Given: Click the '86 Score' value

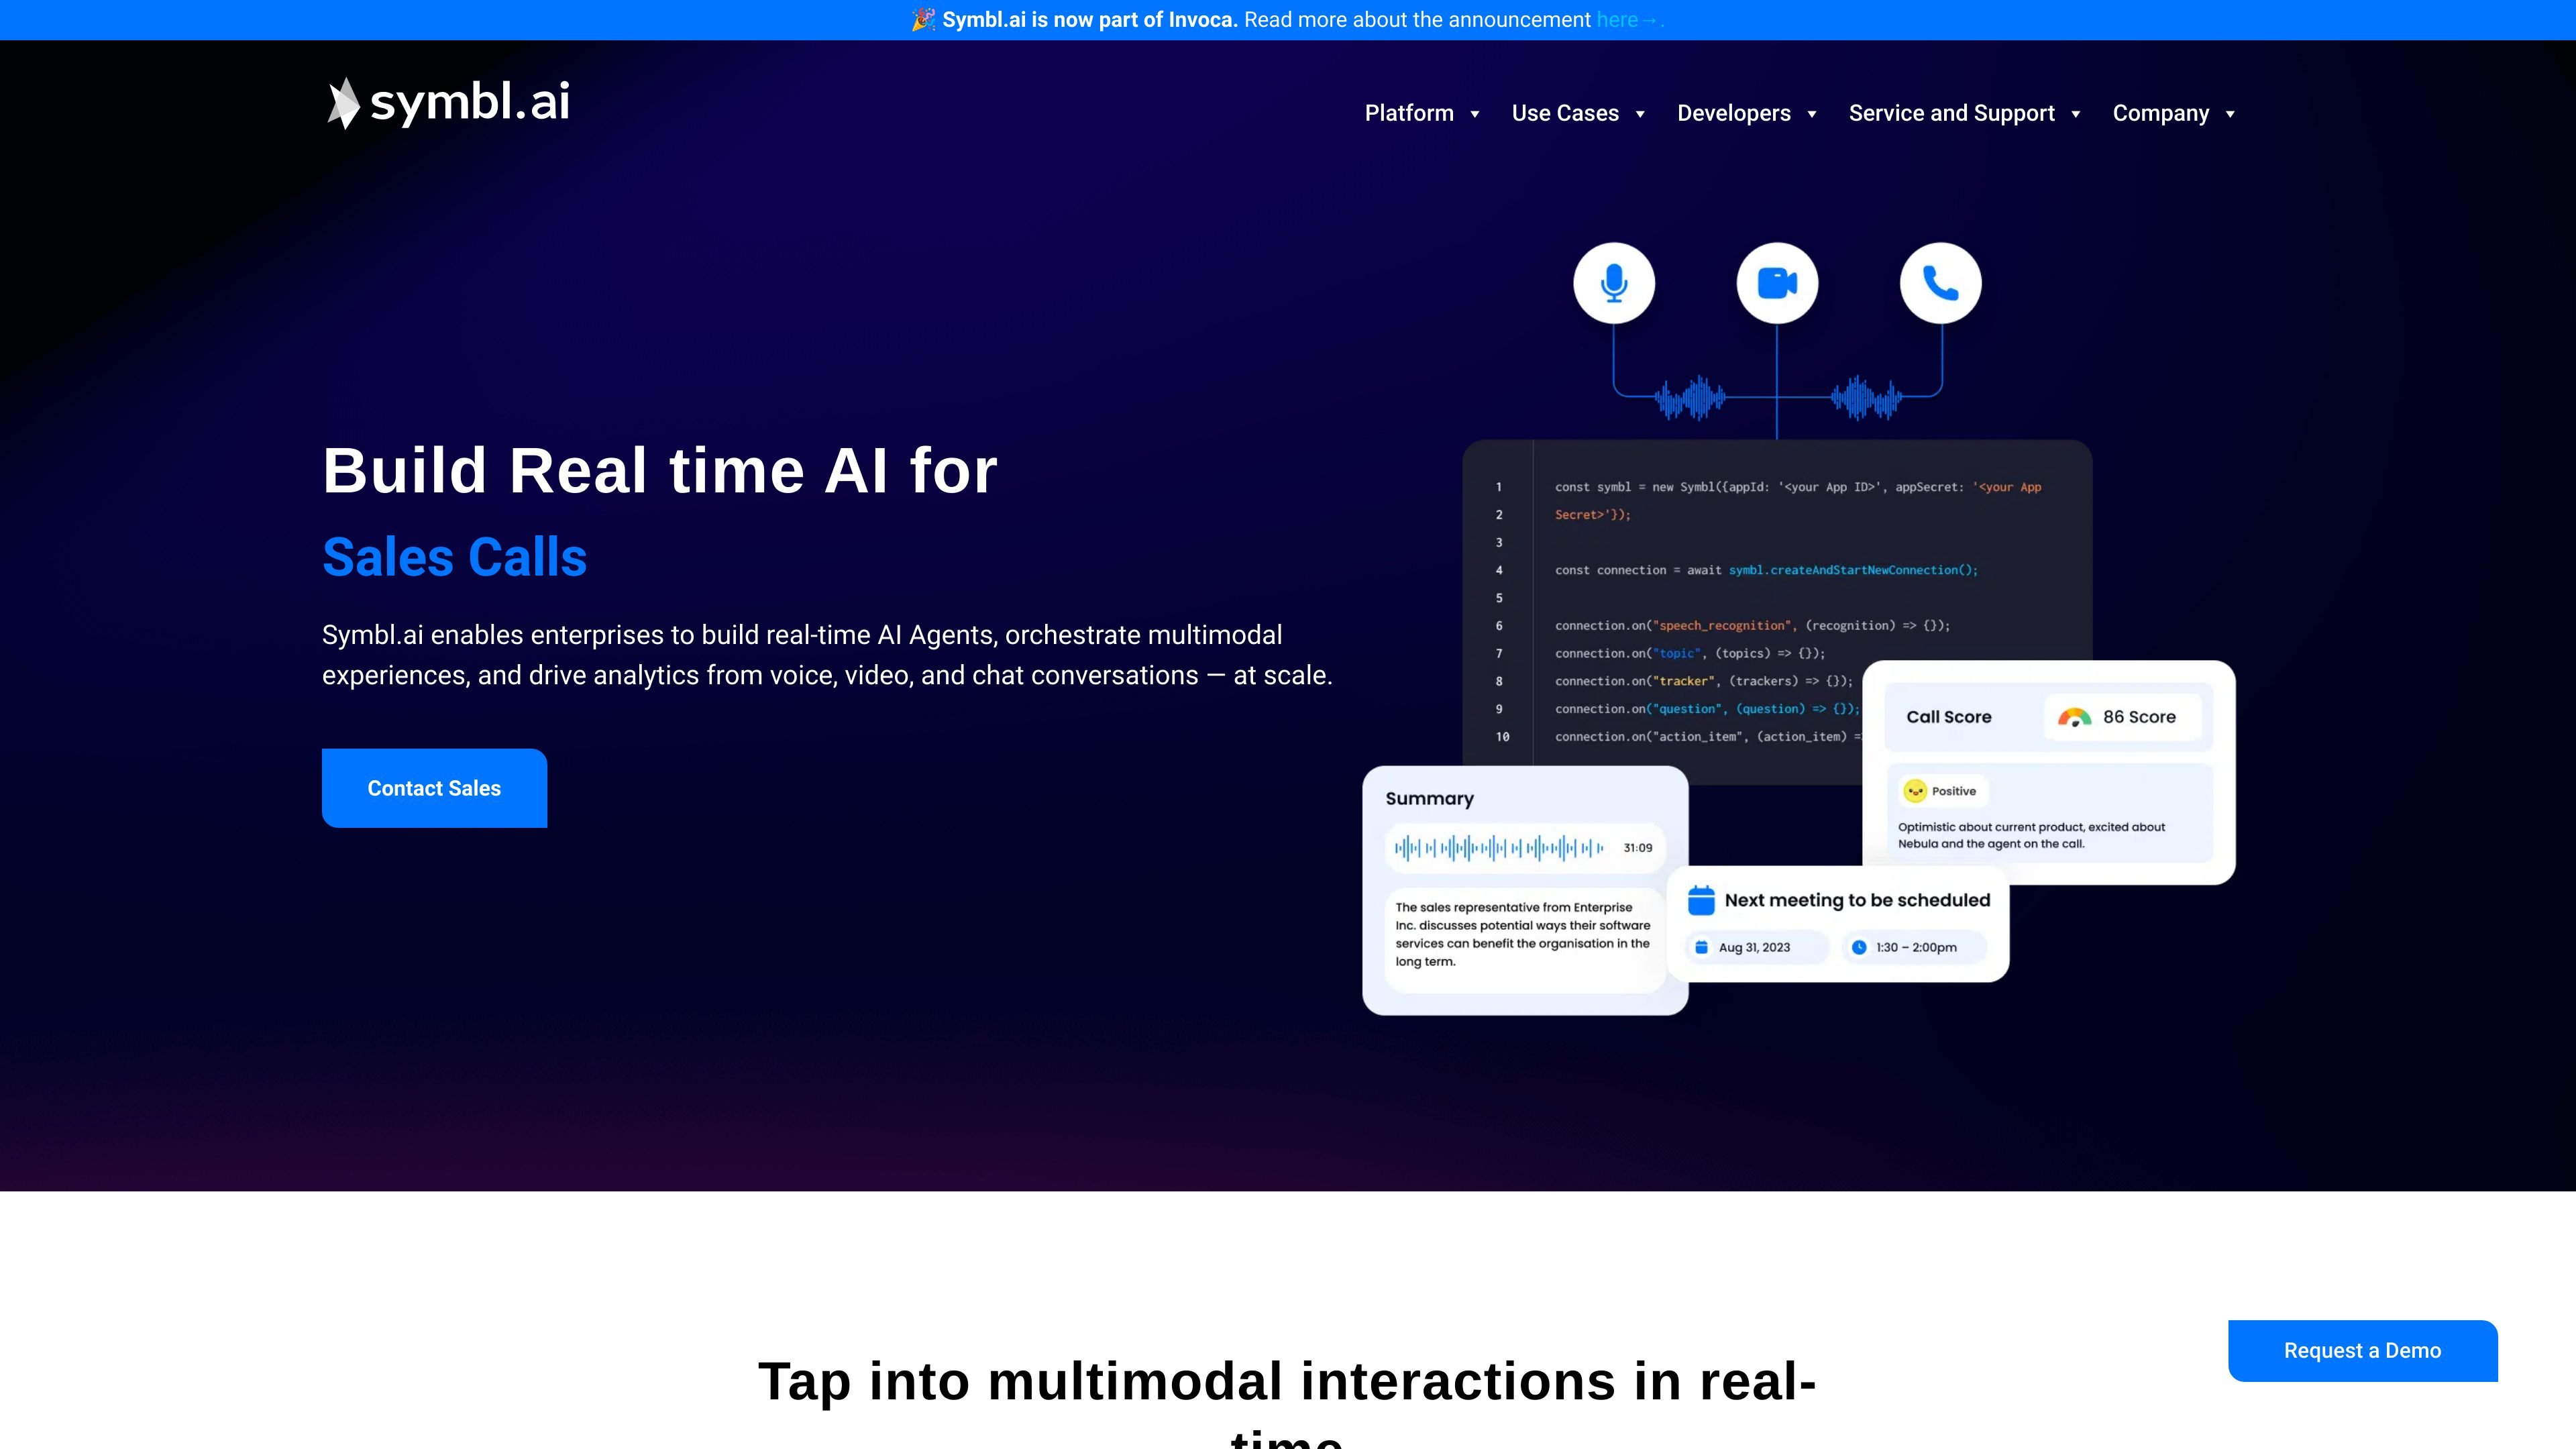Looking at the screenshot, I should (2139, 717).
